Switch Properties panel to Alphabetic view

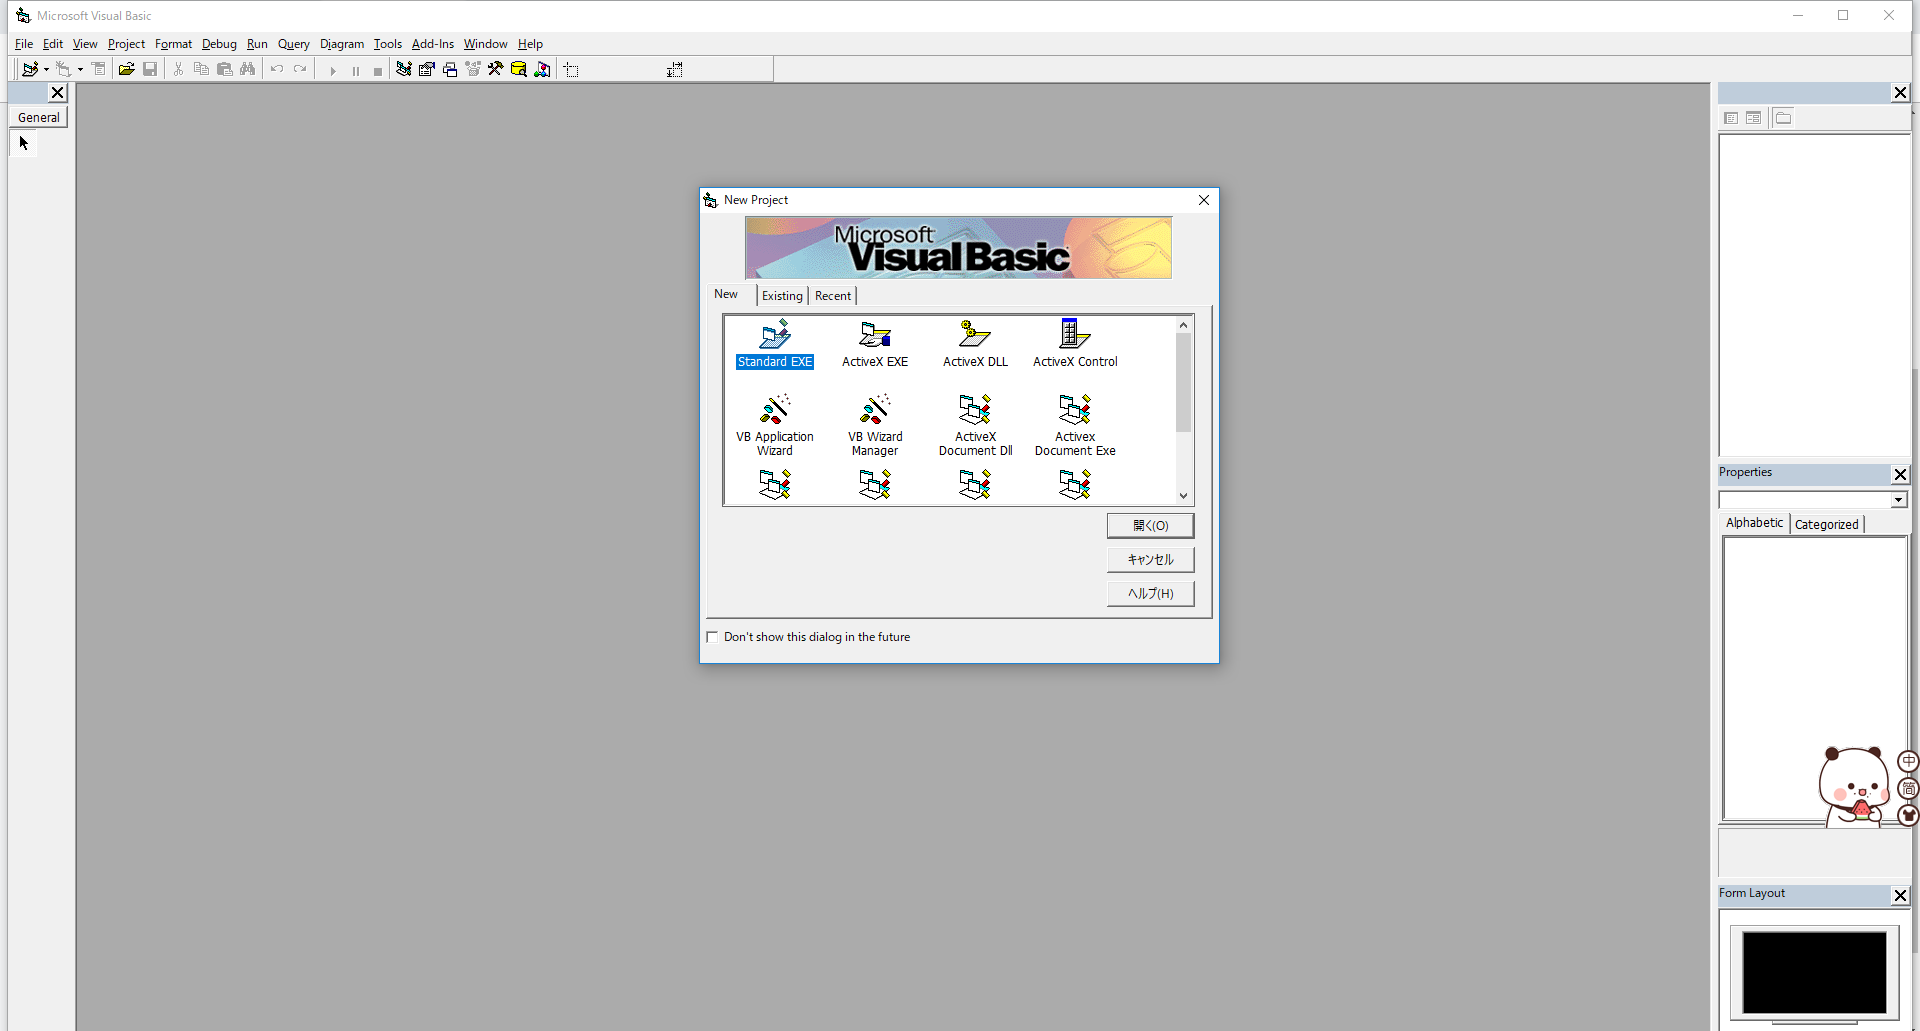click(x=1753, y=522)
